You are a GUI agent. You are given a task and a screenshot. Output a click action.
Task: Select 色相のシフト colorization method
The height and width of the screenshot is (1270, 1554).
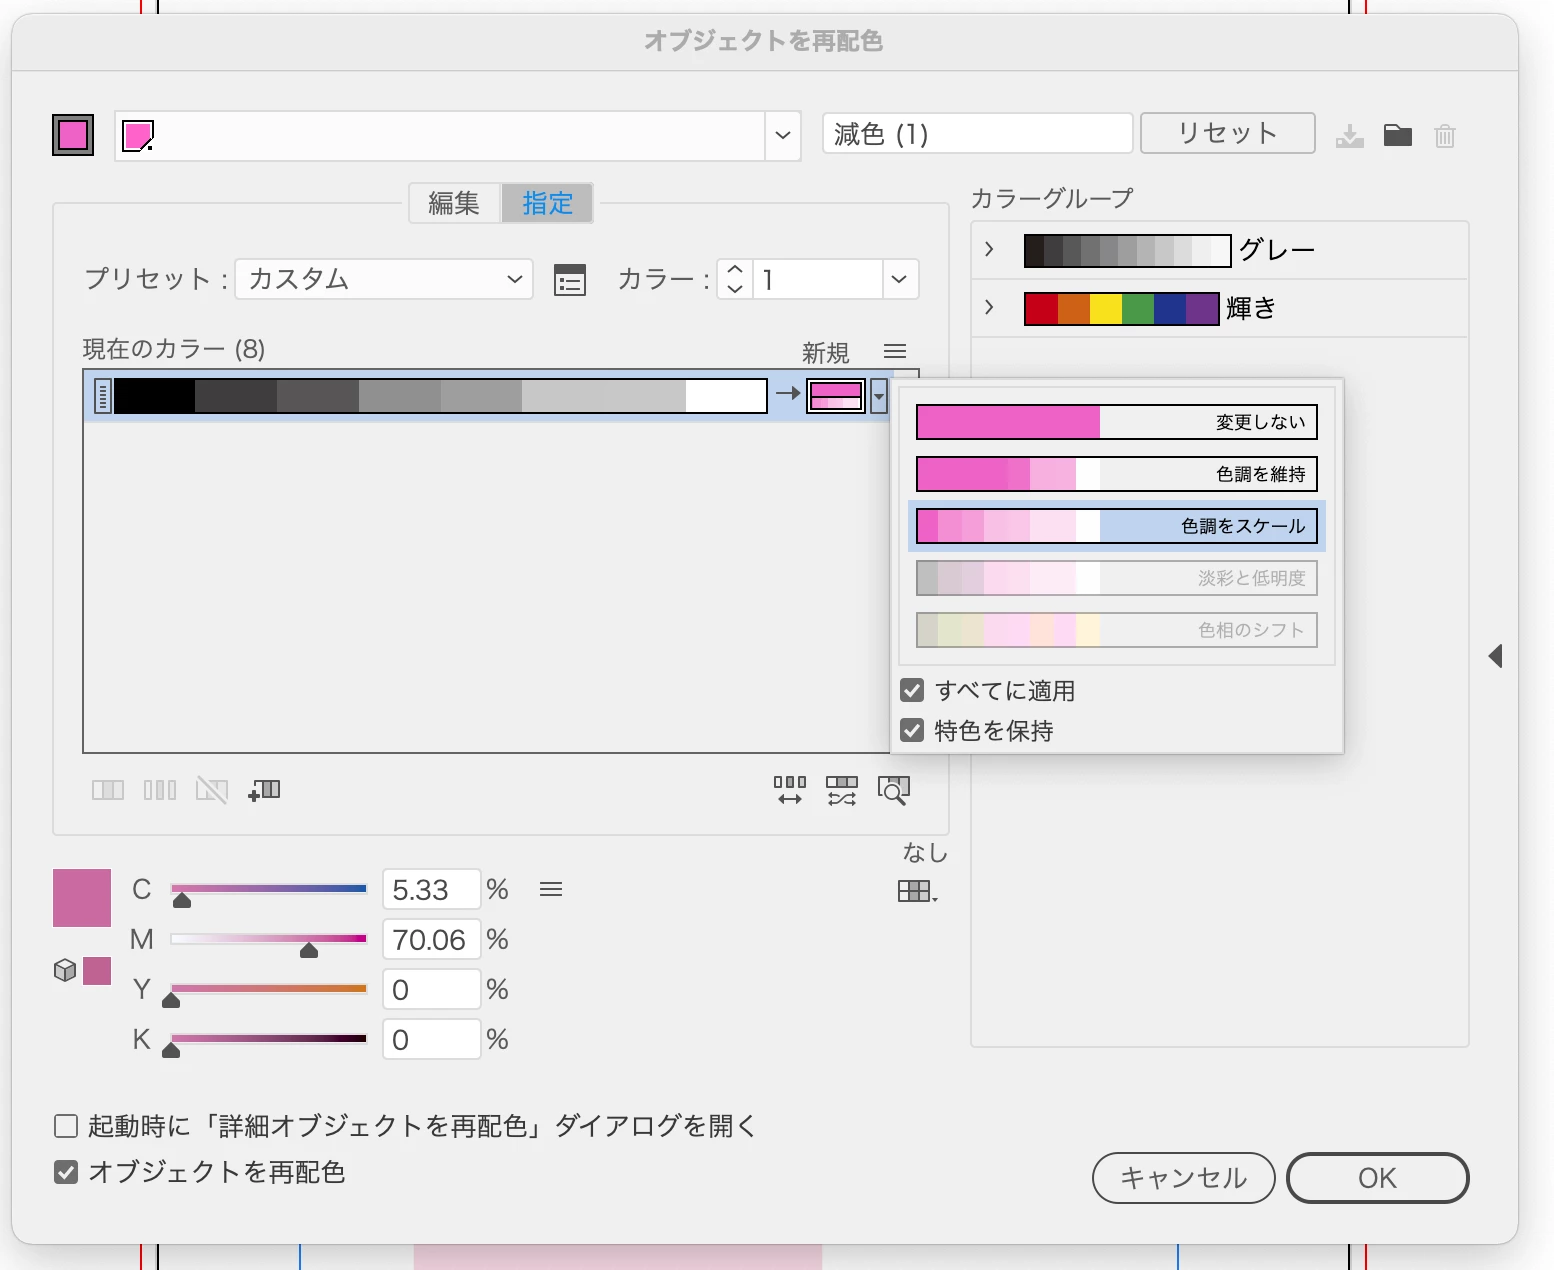pos(1117,630)
